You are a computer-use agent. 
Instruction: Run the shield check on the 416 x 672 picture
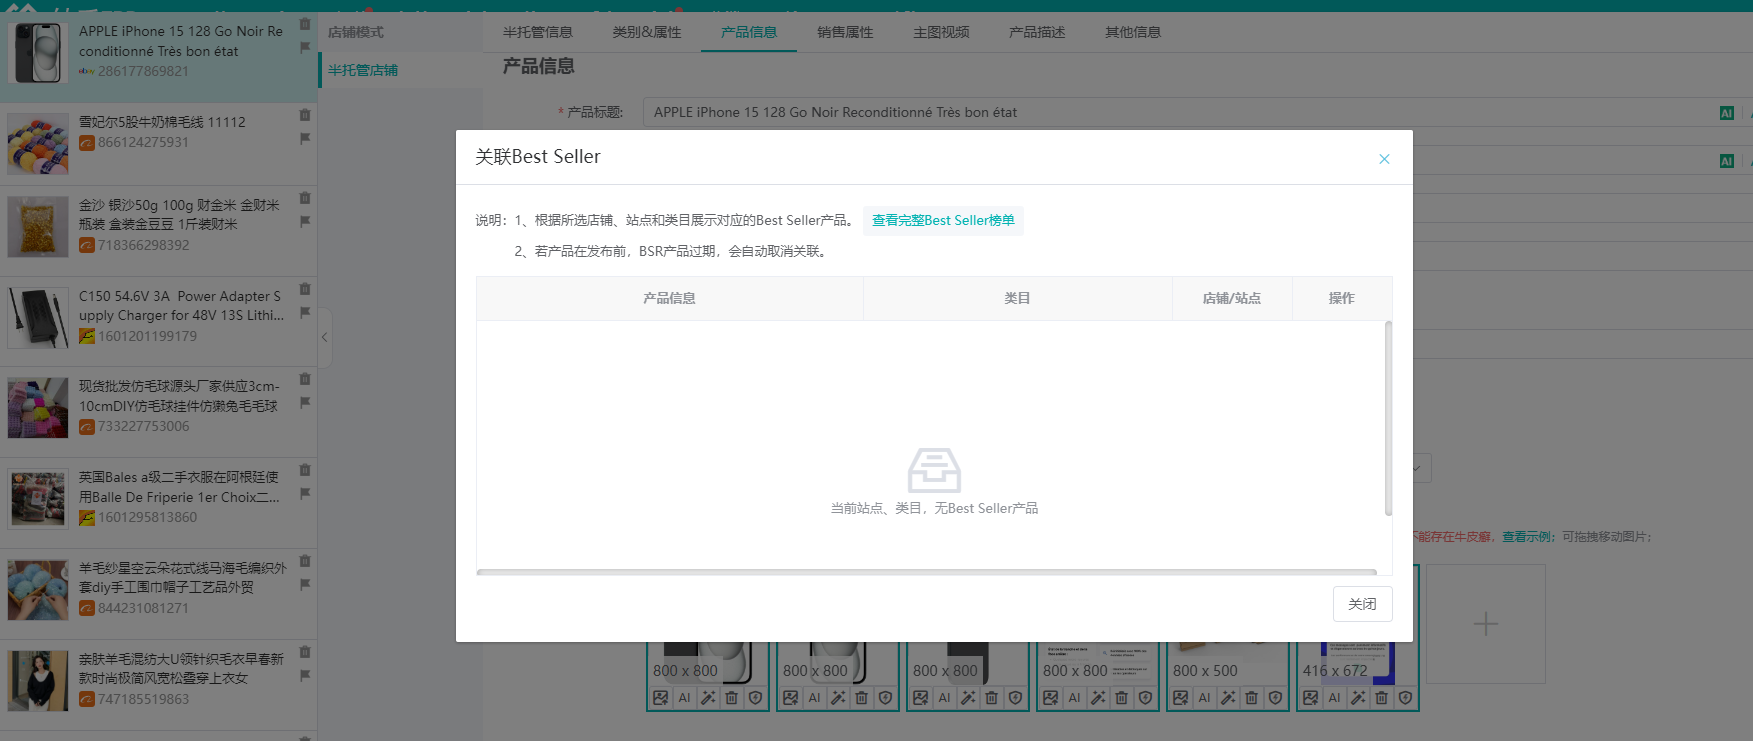[1406, 698]
